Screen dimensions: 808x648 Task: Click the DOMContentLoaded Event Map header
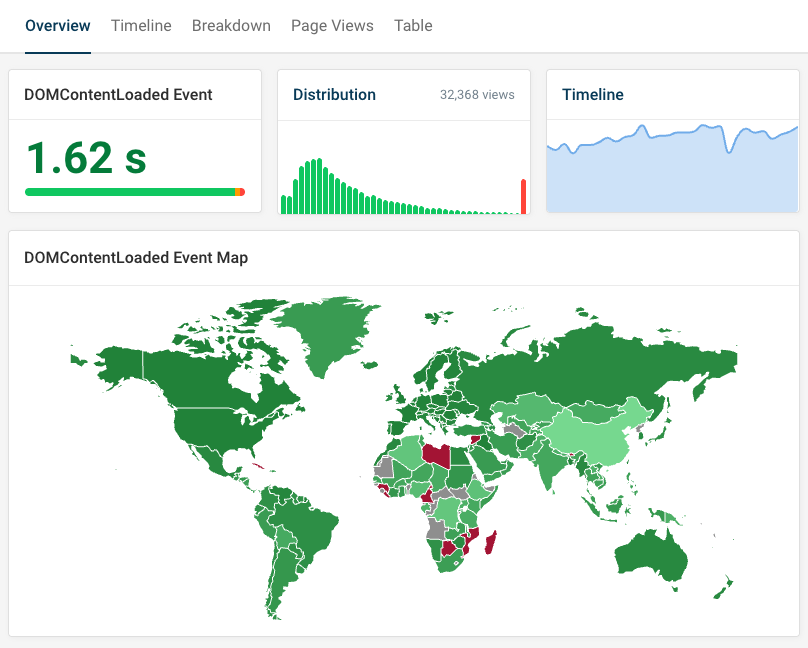click(136, 257)
